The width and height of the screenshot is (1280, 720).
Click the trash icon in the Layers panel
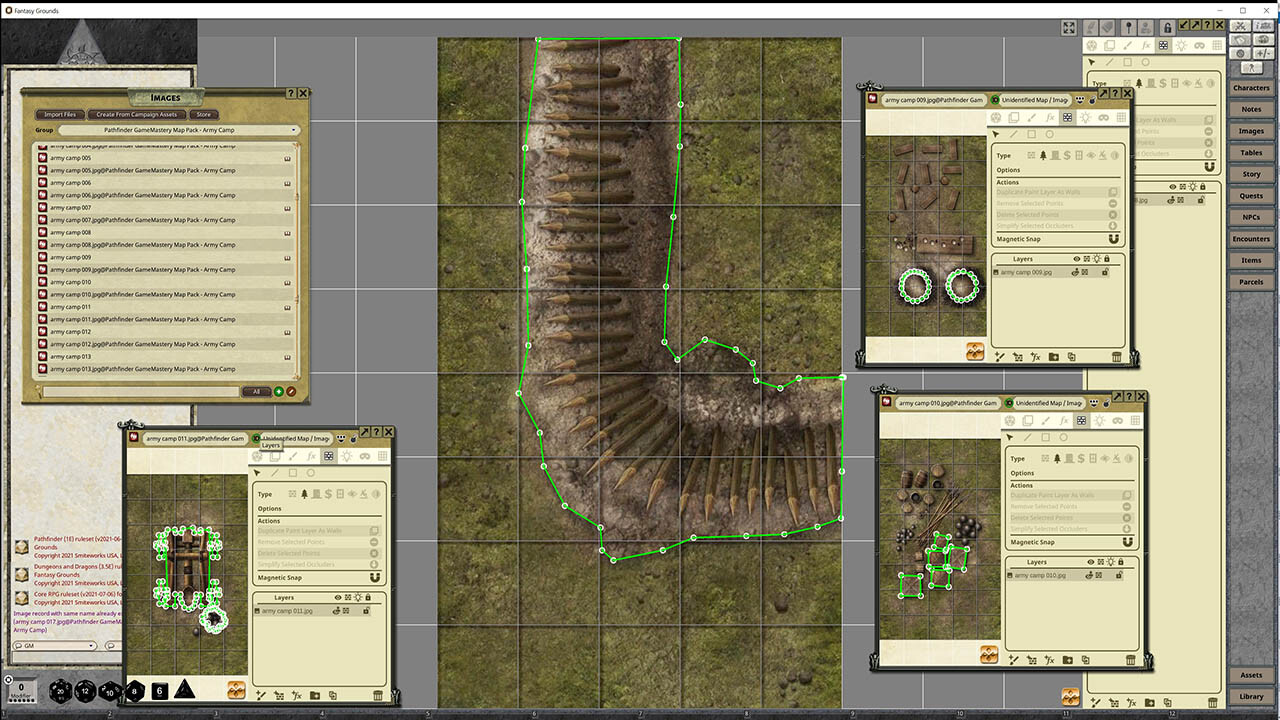(378, 695)
